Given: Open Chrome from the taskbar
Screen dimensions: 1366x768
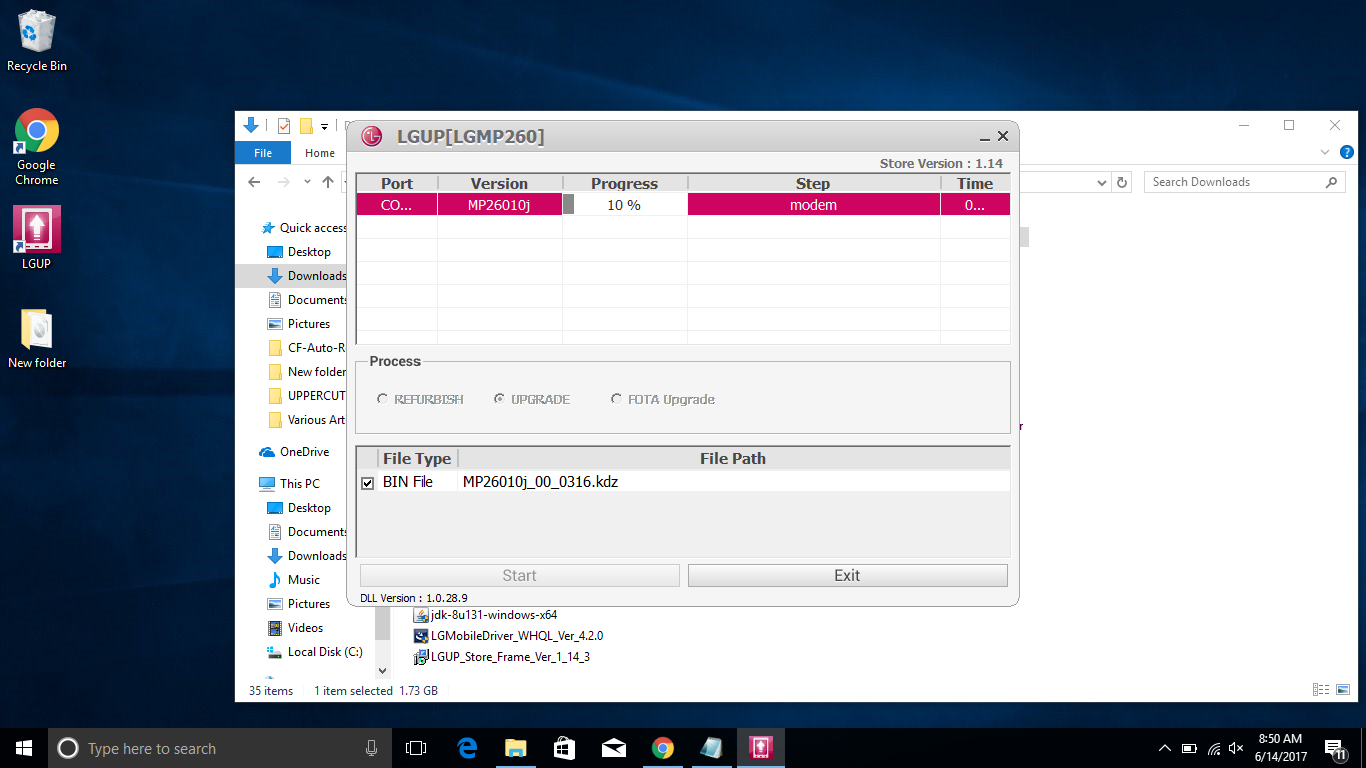Looking at the screenshot, I should pos(662,748).
